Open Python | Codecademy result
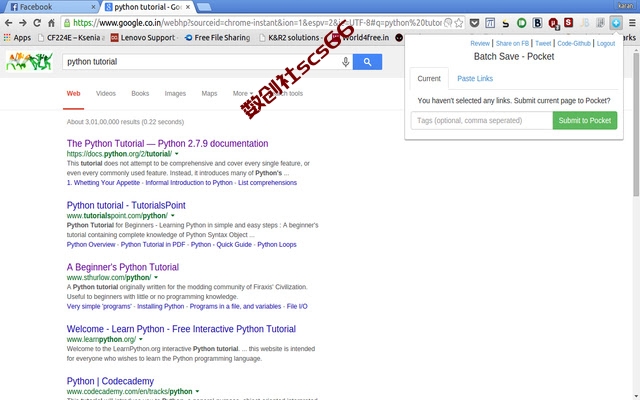This screenshot has height=400, width=640. [110, 381]
